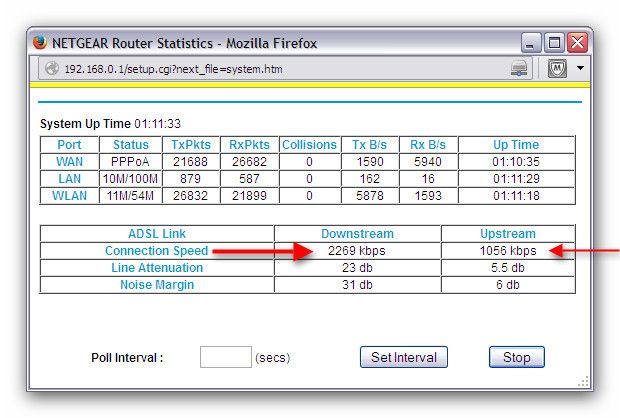Viewport: 620px width, 418px height.
Task: Click the 1056 kbps upstream speed
Action: [x=508, y=251]
